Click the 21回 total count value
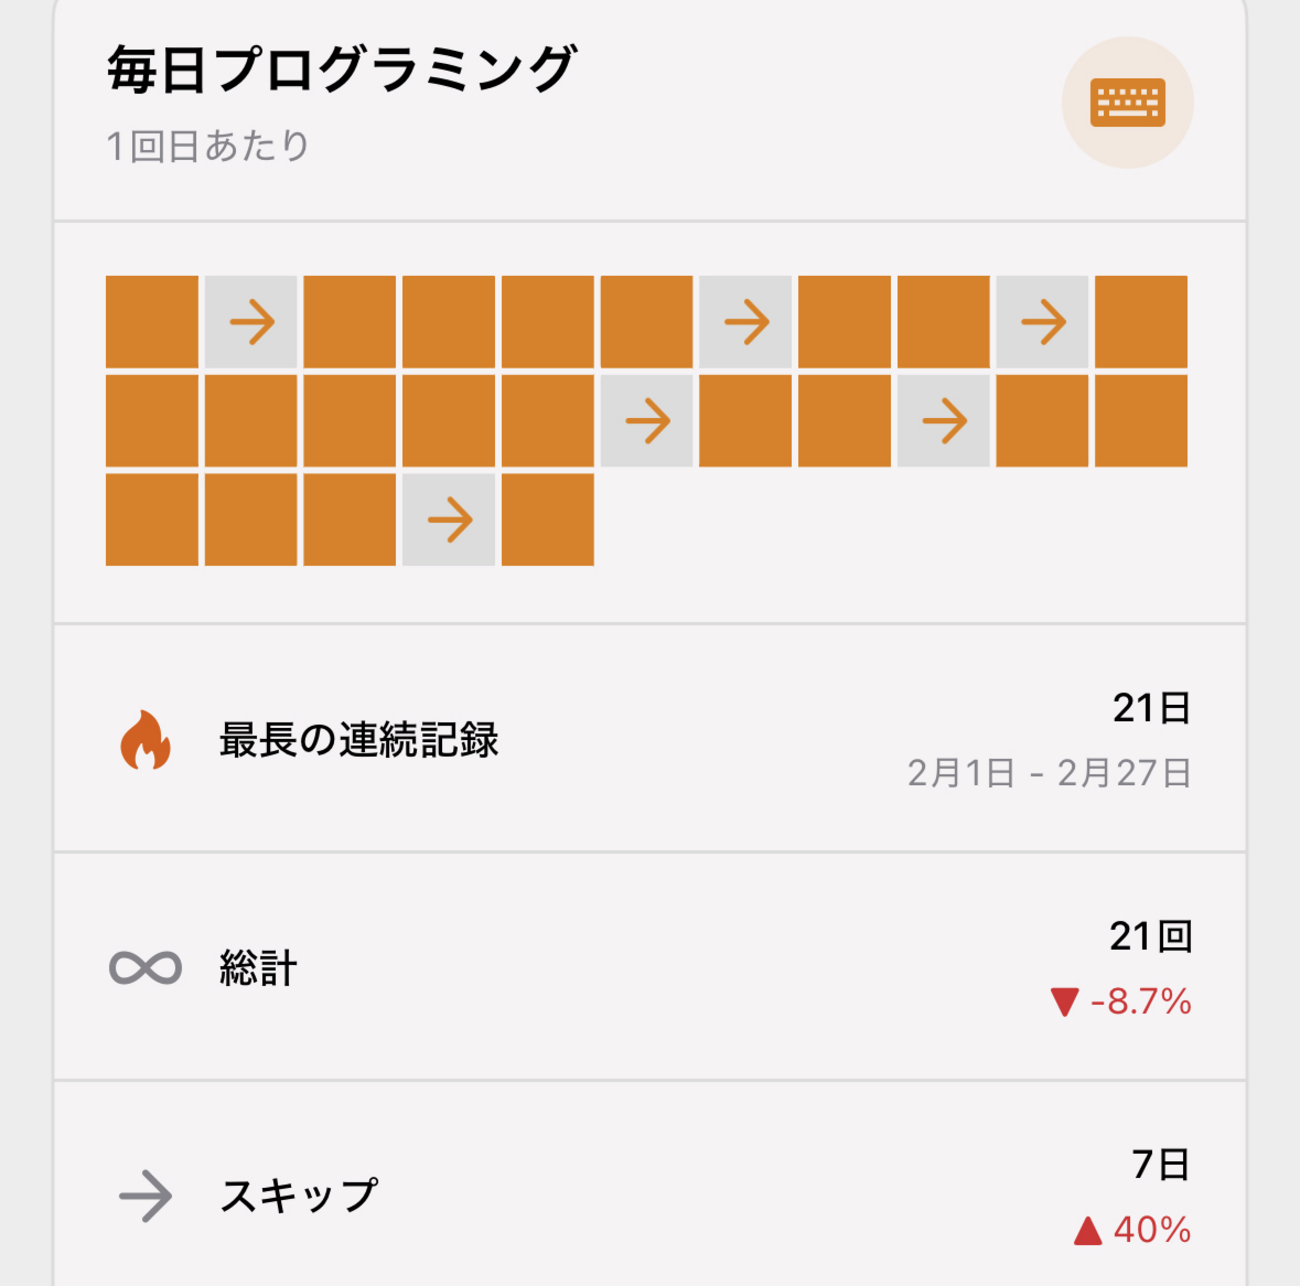Screen dimensions: 1300x1286 coord(1151,936)
